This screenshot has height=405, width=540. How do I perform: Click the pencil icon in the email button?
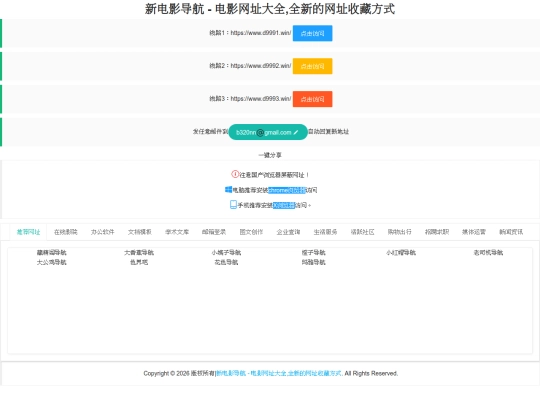pos(296,132)
